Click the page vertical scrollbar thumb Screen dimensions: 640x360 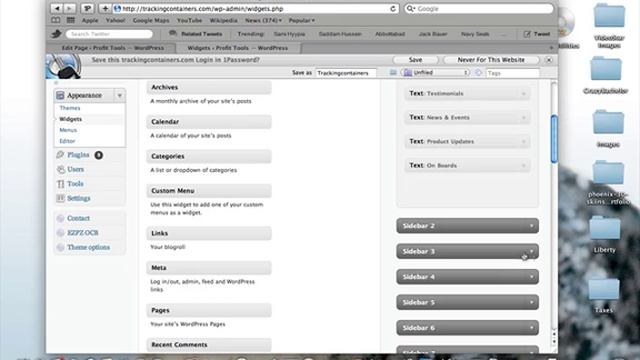coord(554,139)
